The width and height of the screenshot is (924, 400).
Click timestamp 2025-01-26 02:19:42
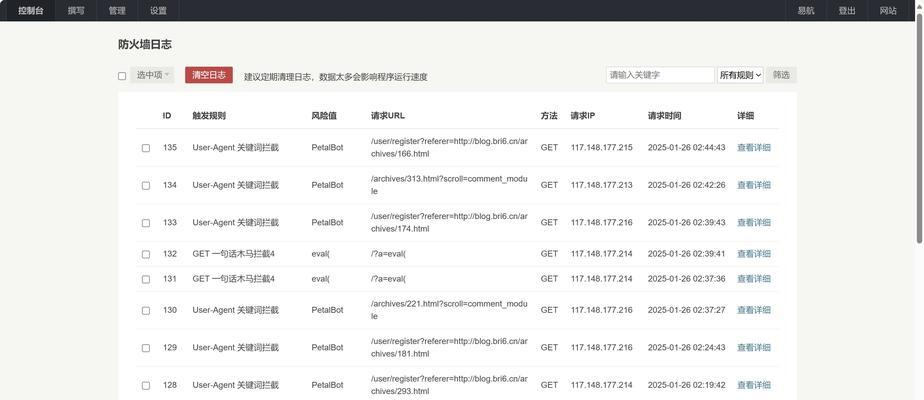coord(687,385)
